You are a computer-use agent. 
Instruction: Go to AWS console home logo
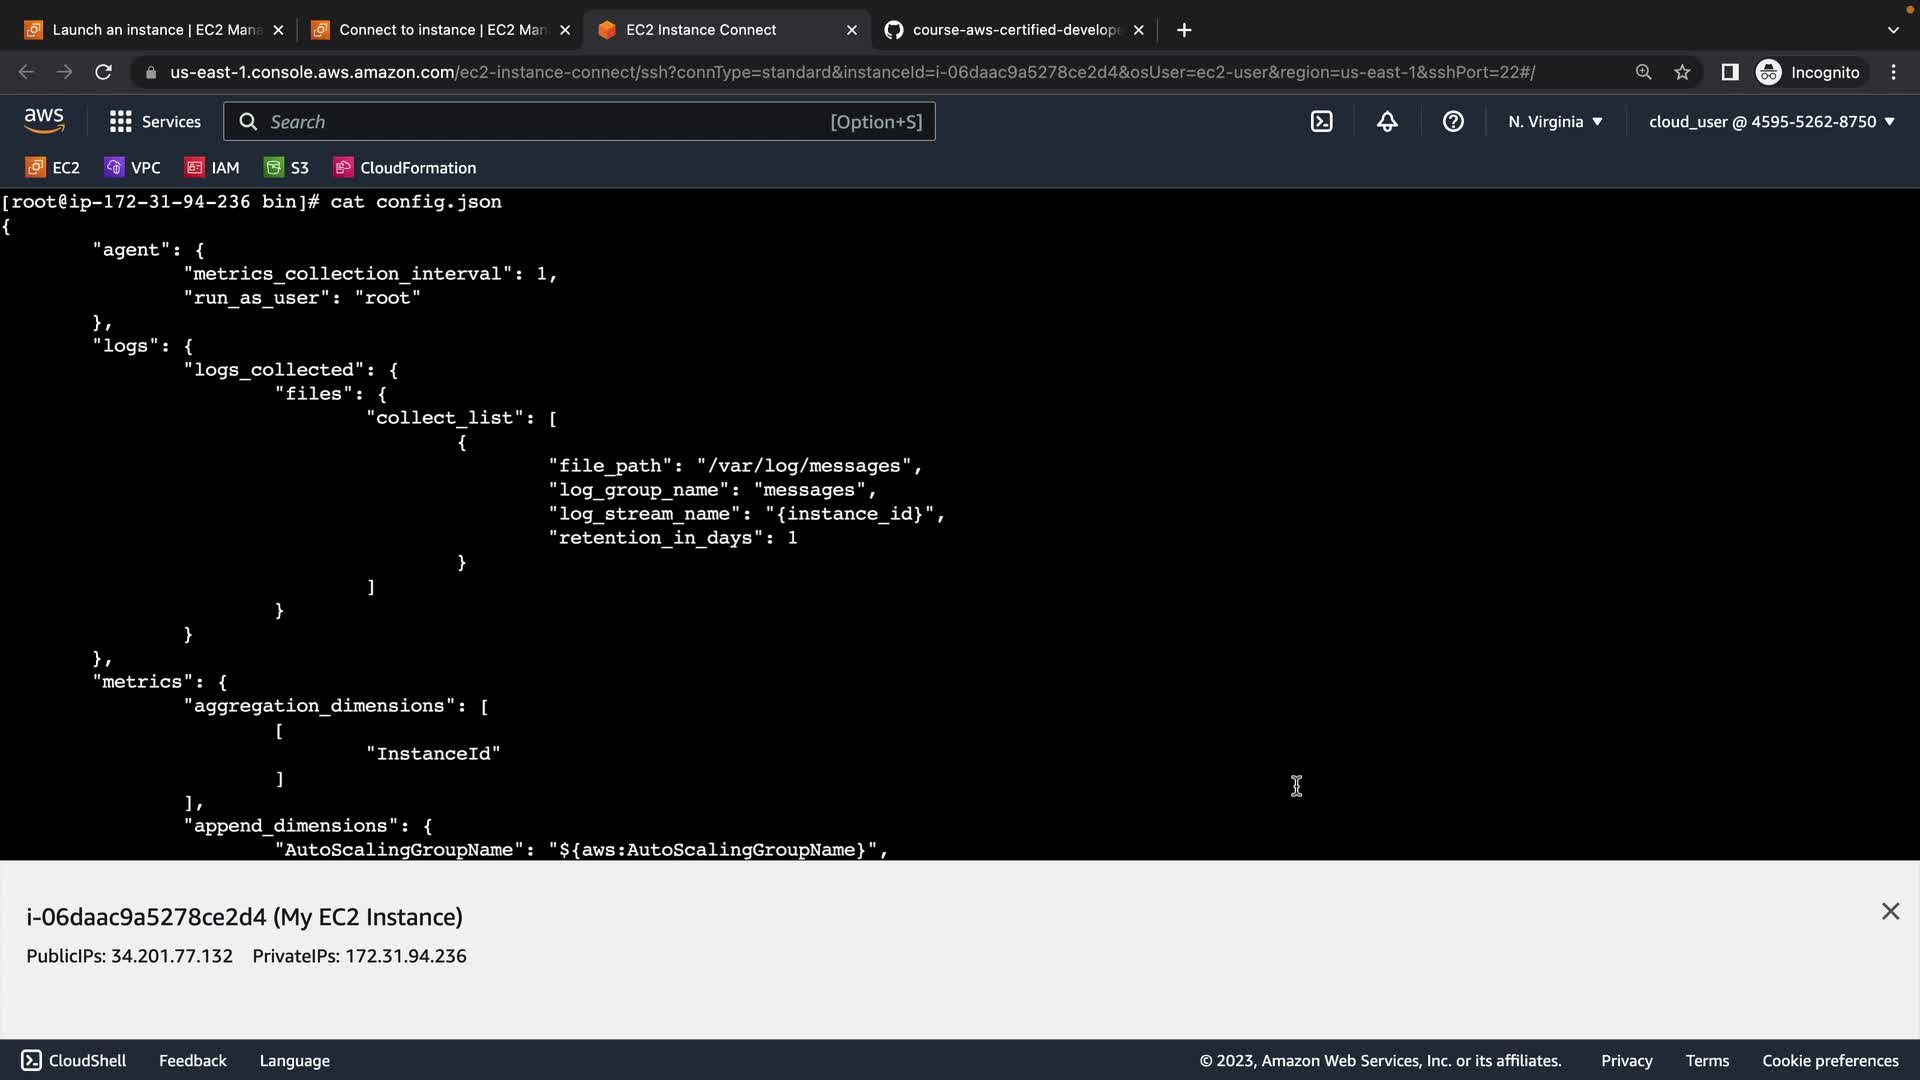coord(44,120)
